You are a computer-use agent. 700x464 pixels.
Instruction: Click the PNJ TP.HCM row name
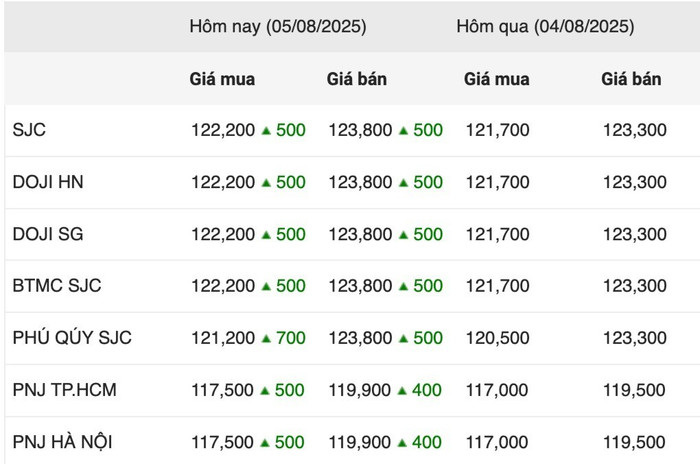(x=64, y=390)
